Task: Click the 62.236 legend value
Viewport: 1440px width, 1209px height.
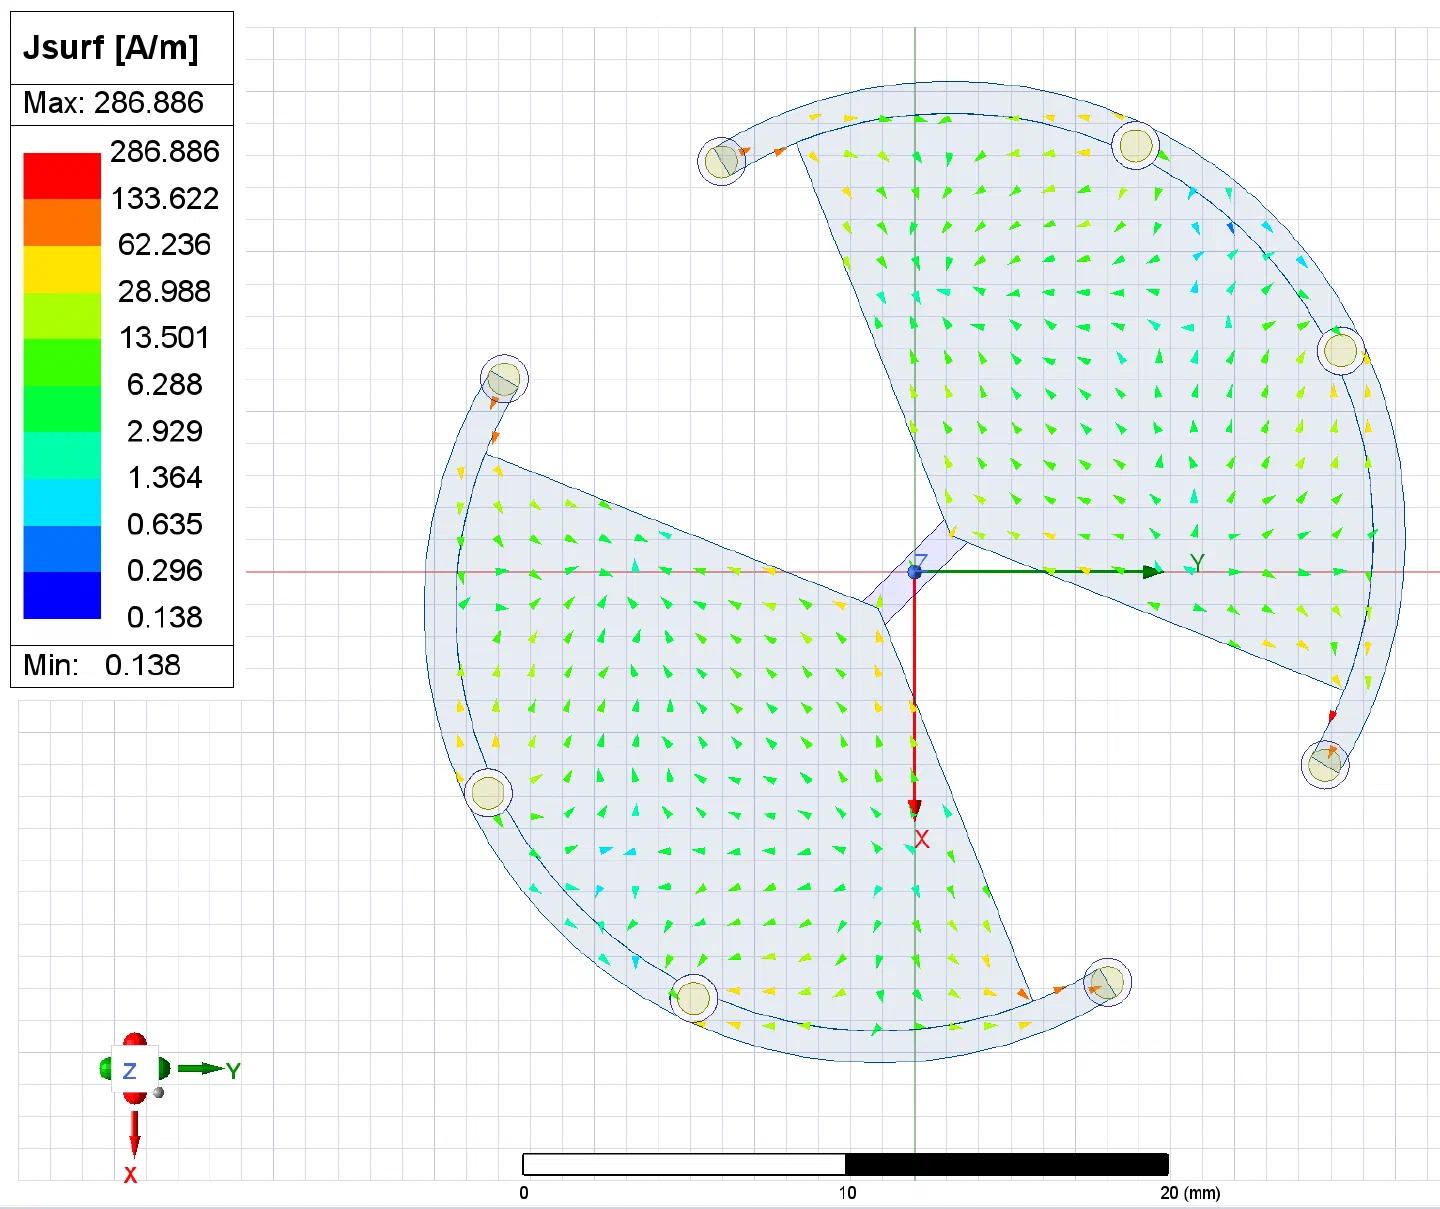Action: (165, 245)
